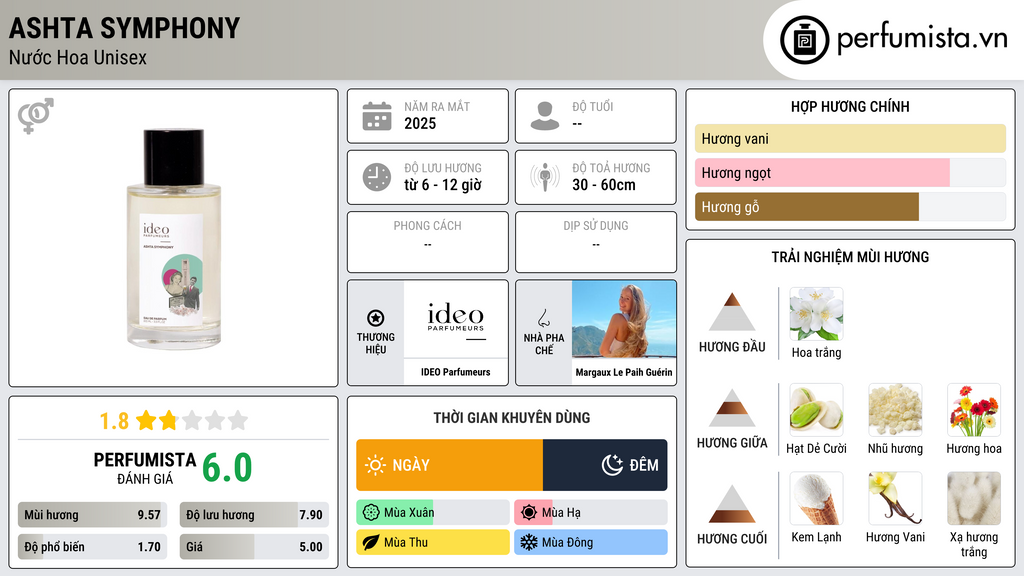The image size is (1024, 576).
Task: Click the từ 6 - 12 giờ value
Action: click(443, 185)
